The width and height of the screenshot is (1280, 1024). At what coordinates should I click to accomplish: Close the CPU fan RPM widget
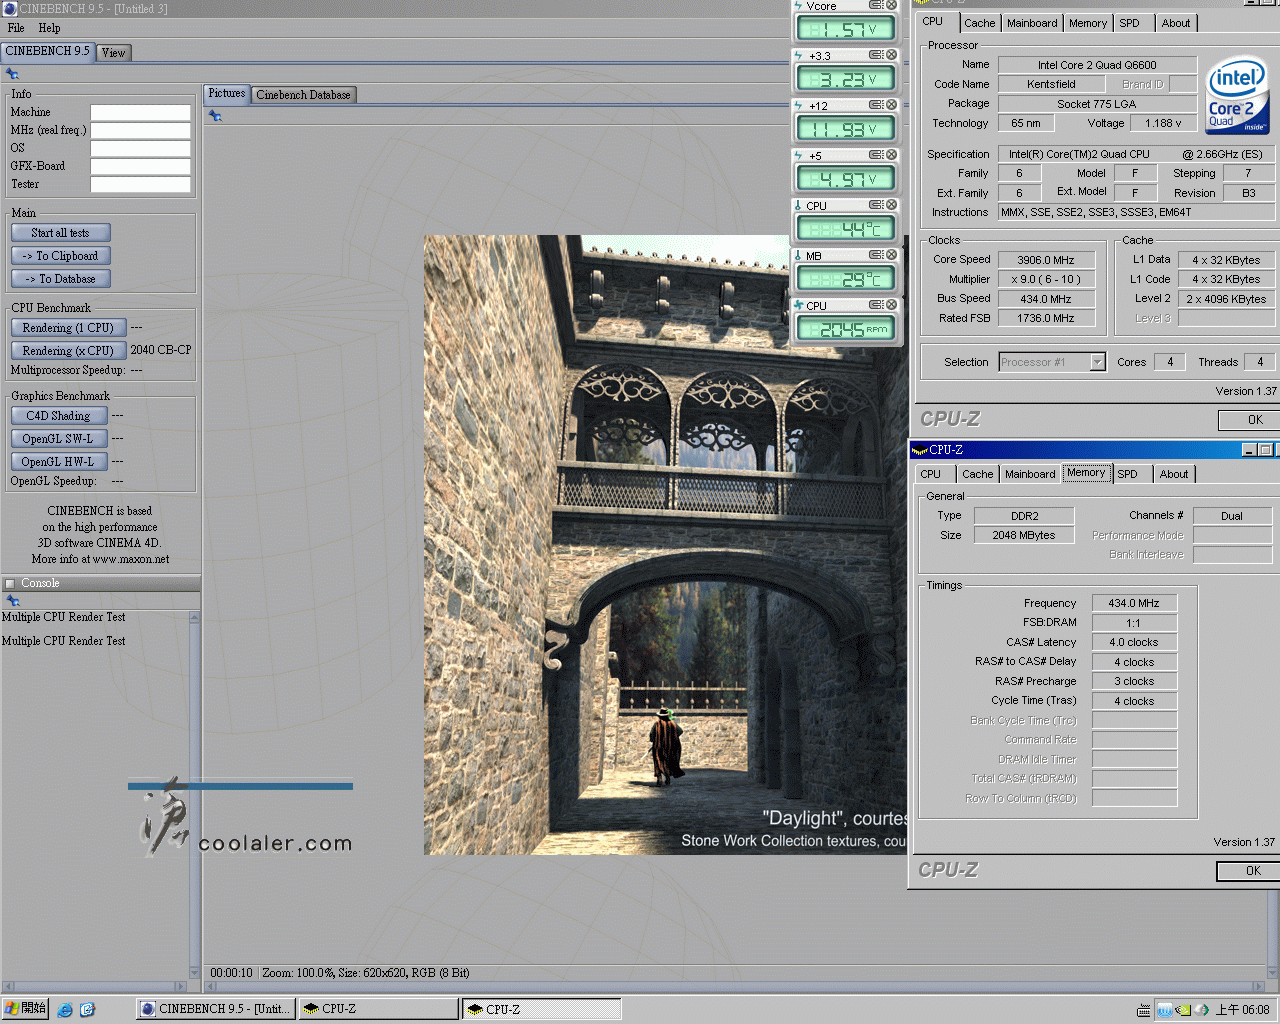[891, 305]
